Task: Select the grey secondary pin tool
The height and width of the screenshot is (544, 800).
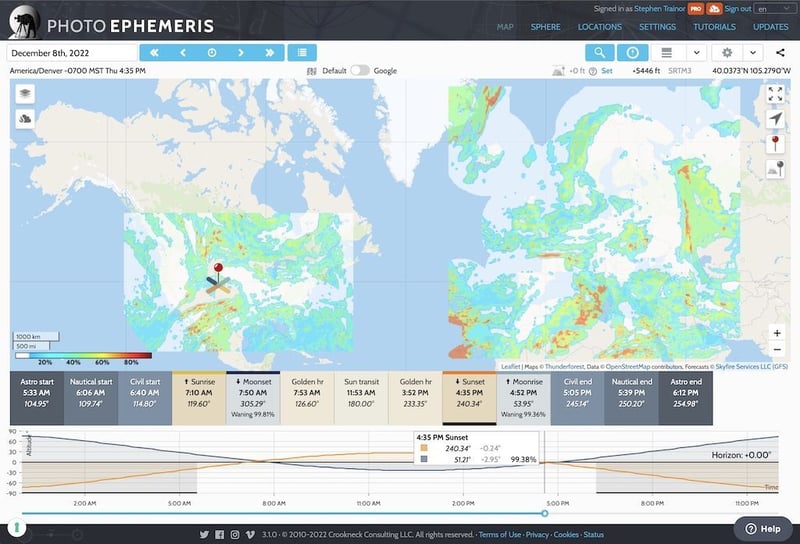Action: point(776,169)
